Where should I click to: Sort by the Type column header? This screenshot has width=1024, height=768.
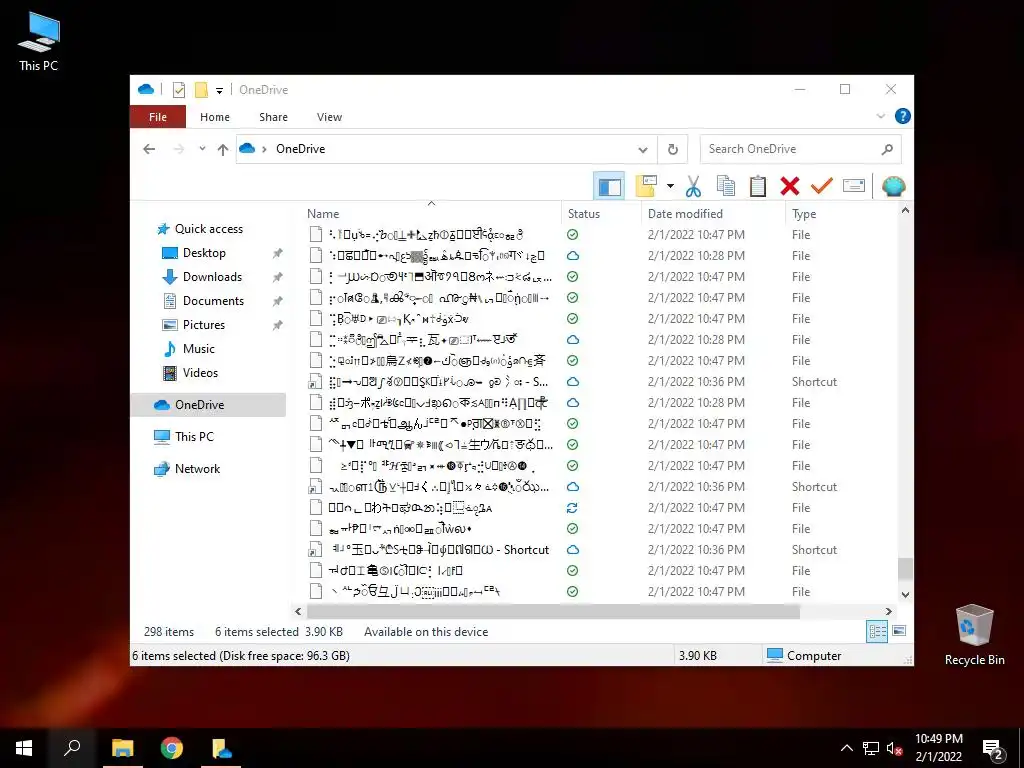tap(841, 214)
